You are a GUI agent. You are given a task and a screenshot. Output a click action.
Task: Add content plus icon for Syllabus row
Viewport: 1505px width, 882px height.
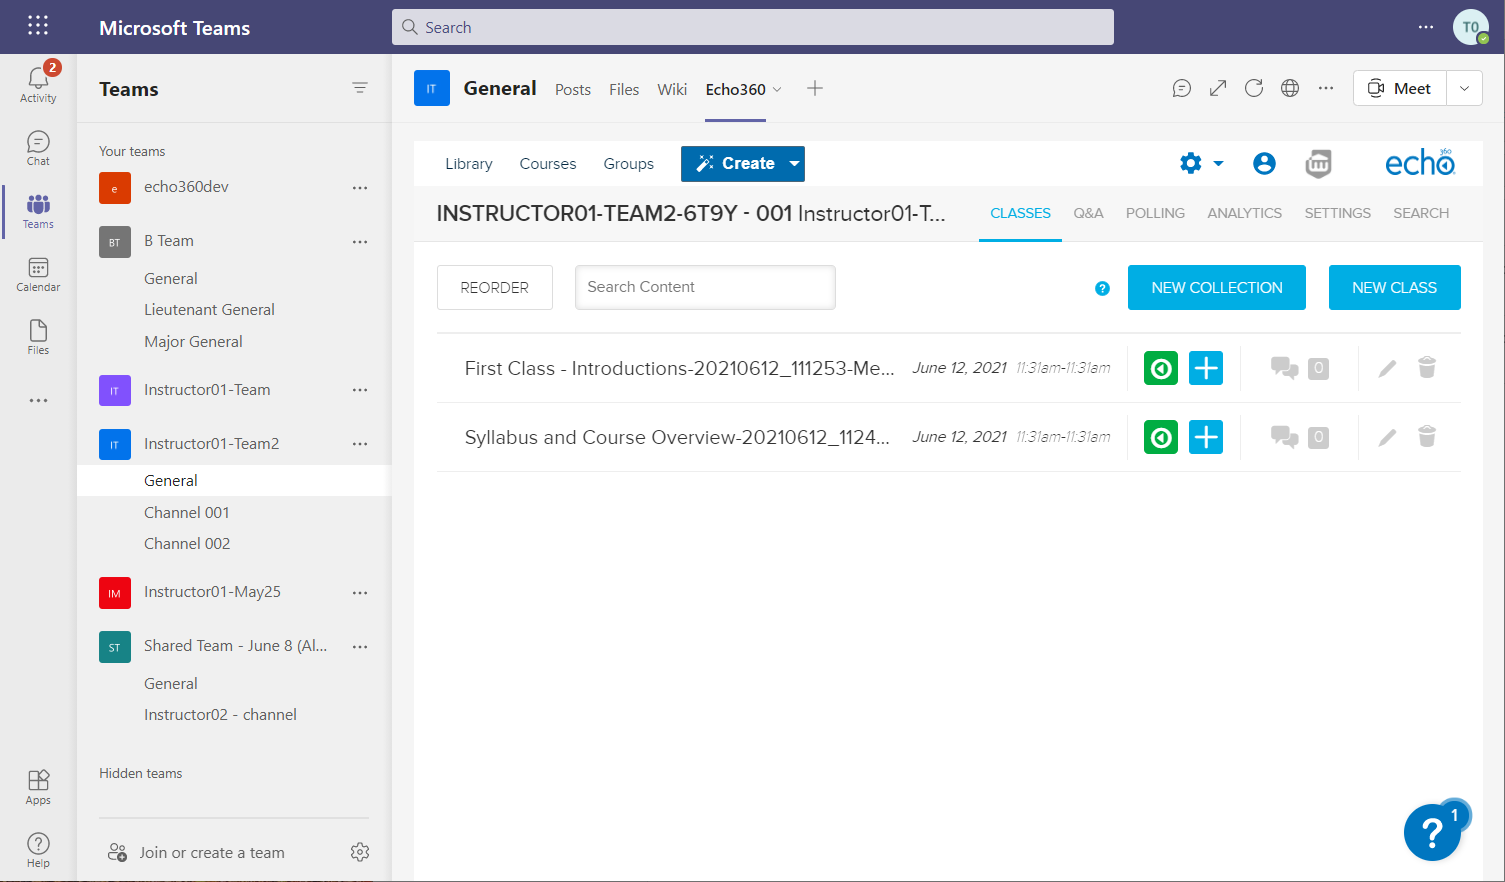pyautogui.click(x=1206, y=437)
